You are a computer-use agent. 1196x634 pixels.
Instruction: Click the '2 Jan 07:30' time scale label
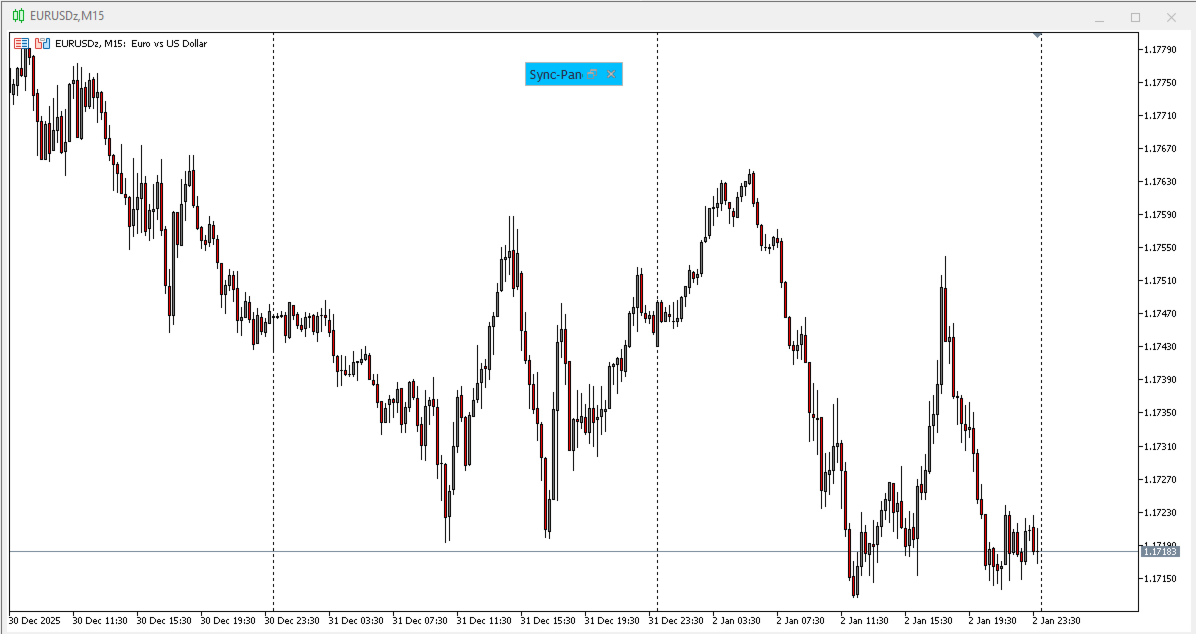tap(801, 621)
